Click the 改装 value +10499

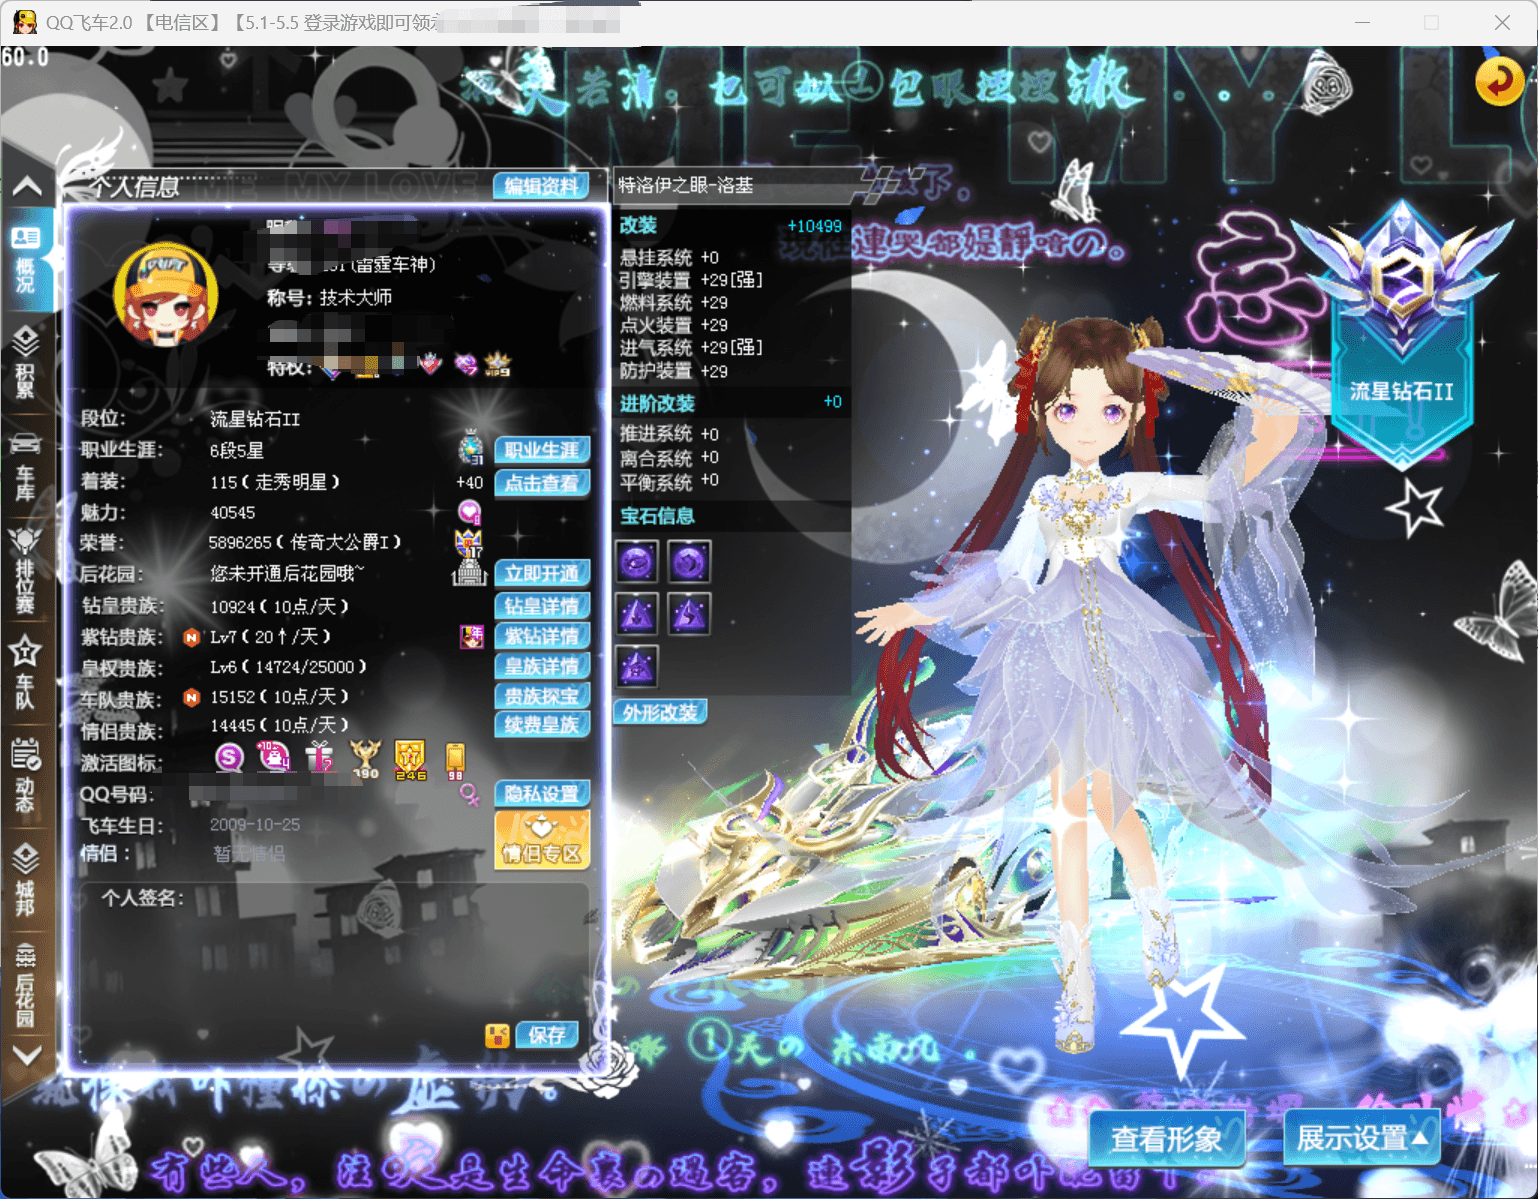[x=814, y=226]
